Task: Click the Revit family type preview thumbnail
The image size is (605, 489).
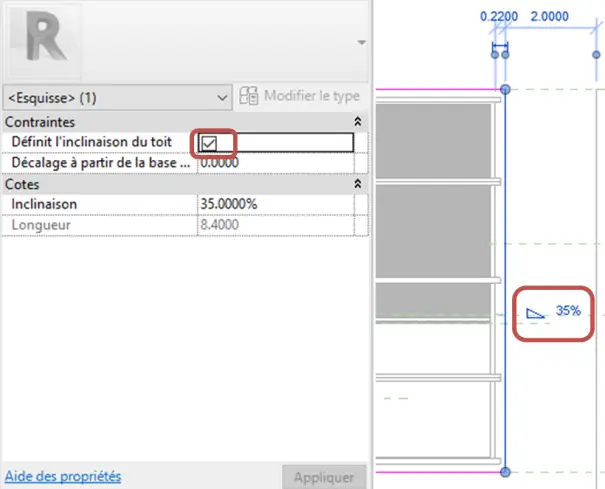Action: [x=45, y=41]
